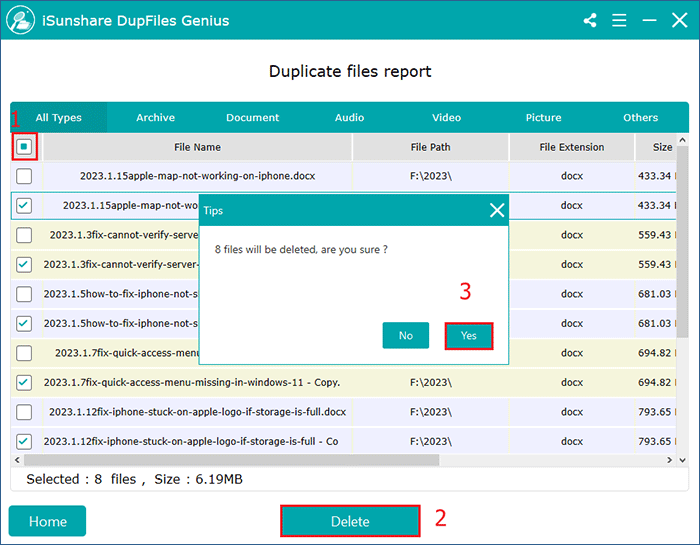This screenshot has width=700, height=545.
Task: Switch to the Document tab
Action: tap(252, 117)
